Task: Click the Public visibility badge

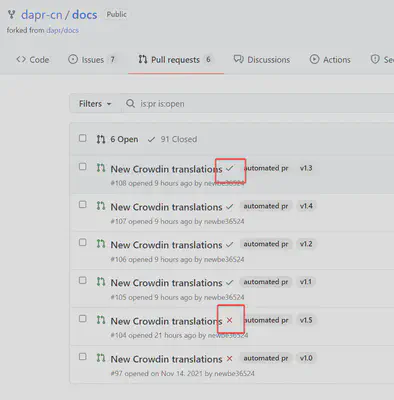Action: coord(116,14)
